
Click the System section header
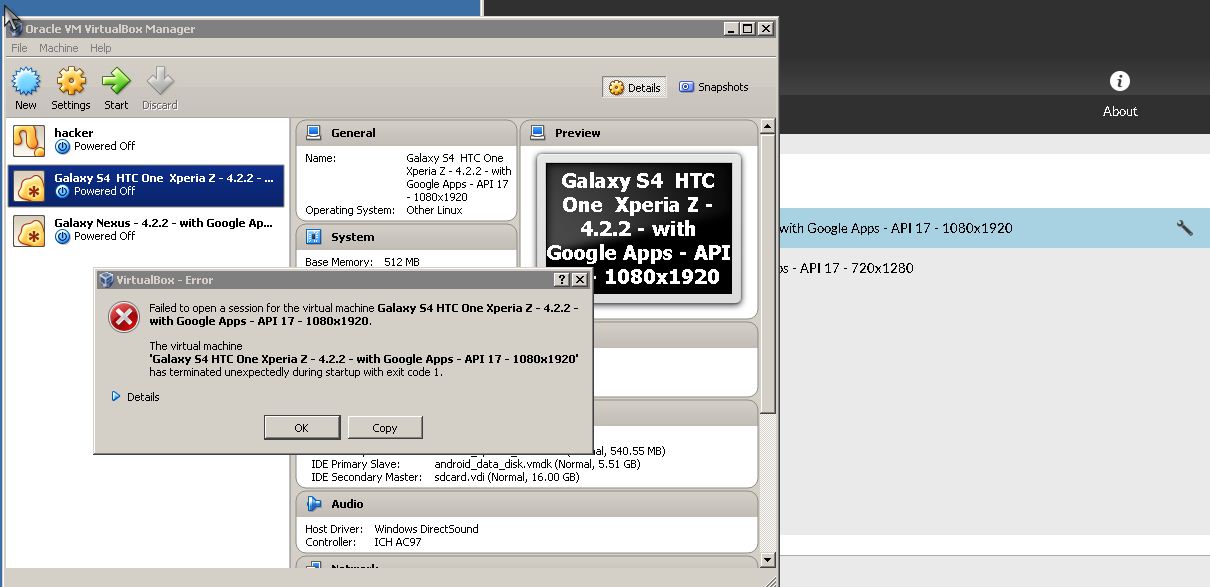click(x=406, y=237)
